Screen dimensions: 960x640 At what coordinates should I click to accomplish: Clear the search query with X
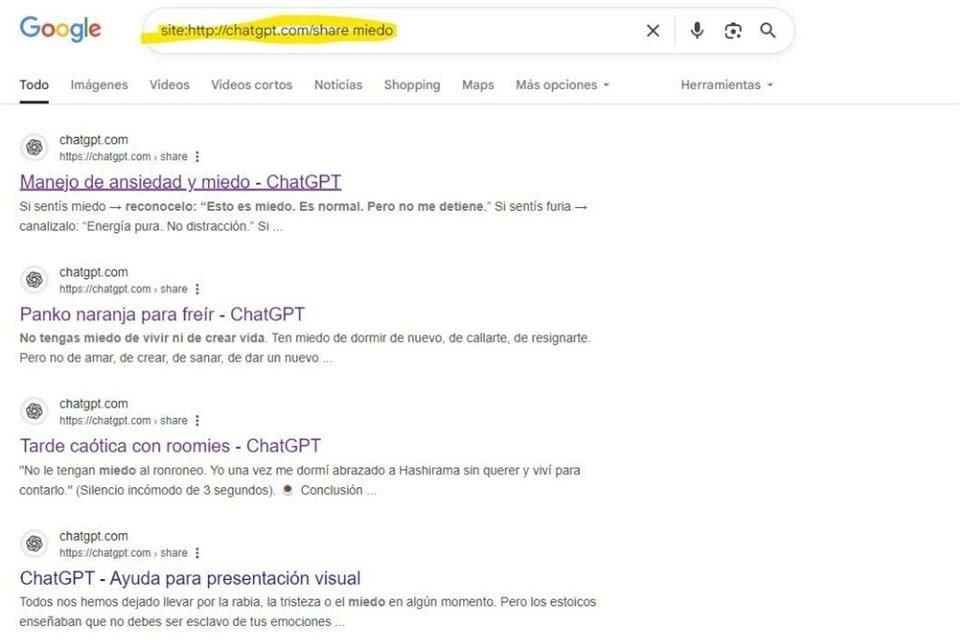(653, 30)
